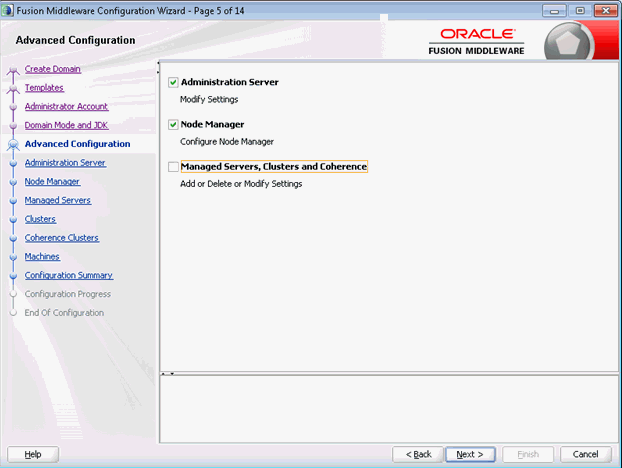
Task: Go back with the Back button
Action: pos(418,454)
